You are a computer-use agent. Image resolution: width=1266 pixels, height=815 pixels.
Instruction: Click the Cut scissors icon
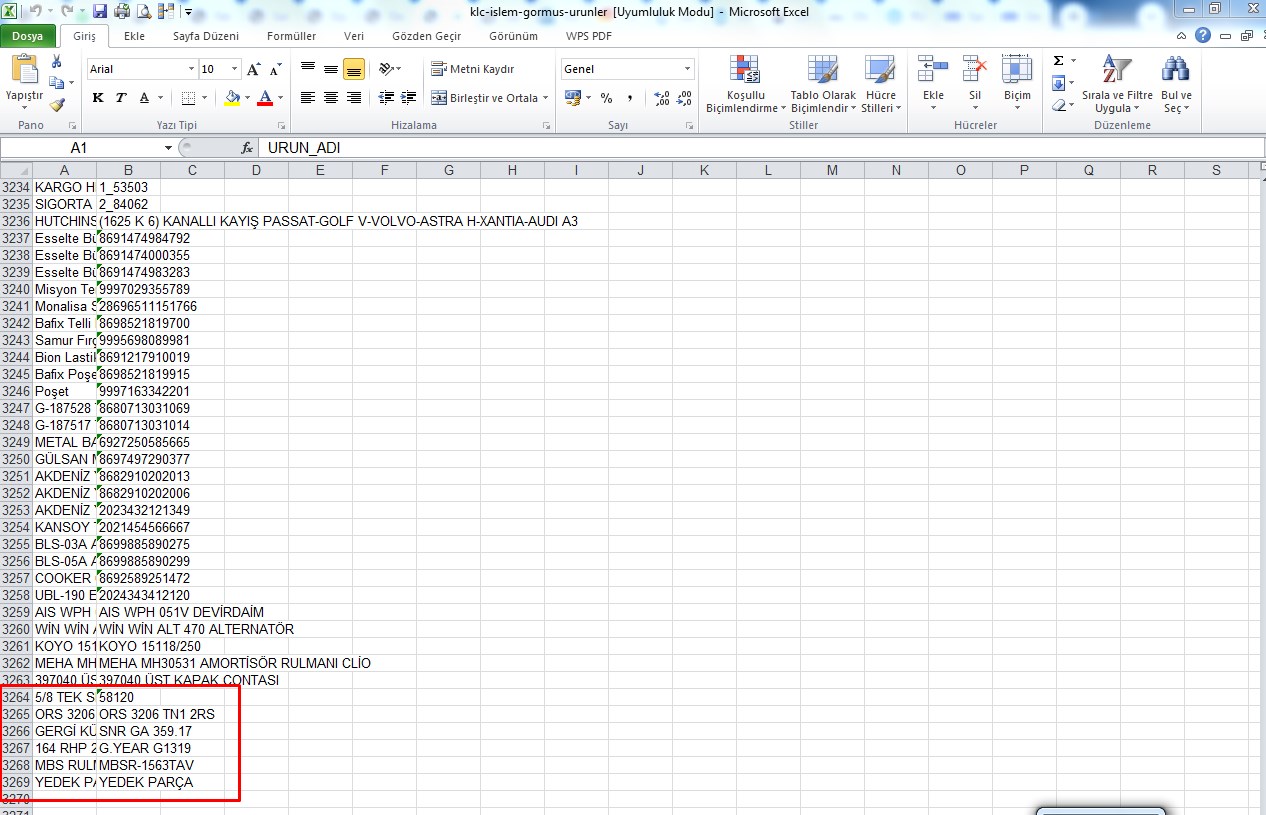(57, 62)
